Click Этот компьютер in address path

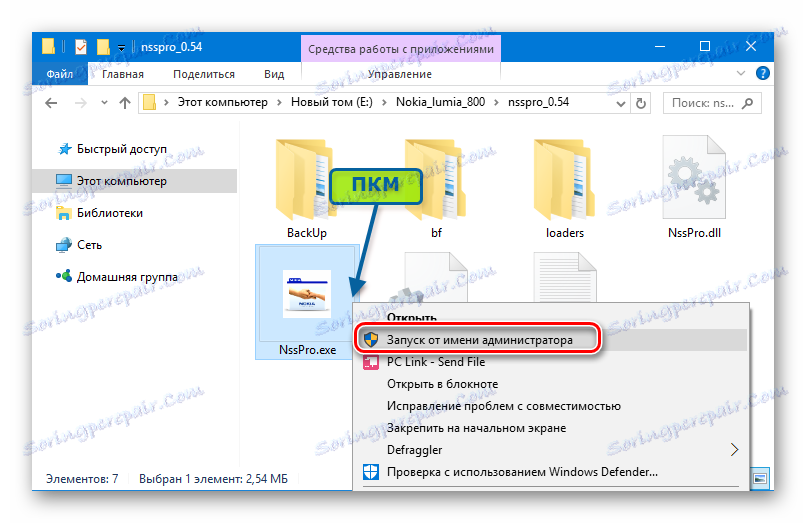[223, 102]
